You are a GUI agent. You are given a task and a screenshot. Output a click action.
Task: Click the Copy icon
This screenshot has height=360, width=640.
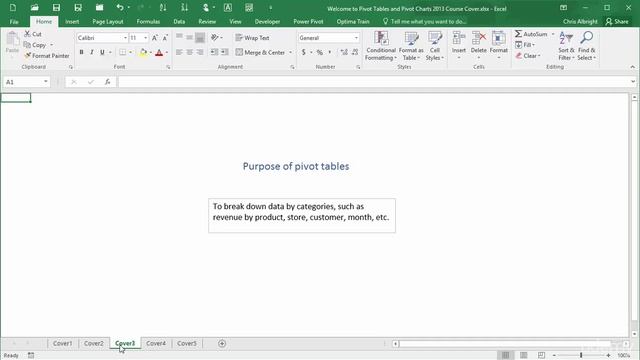point(27,45)
